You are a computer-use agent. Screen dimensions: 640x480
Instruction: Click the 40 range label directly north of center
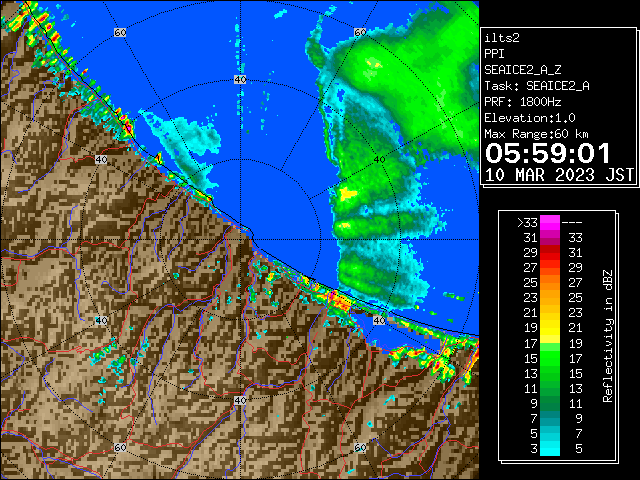[x=240, y=80]
